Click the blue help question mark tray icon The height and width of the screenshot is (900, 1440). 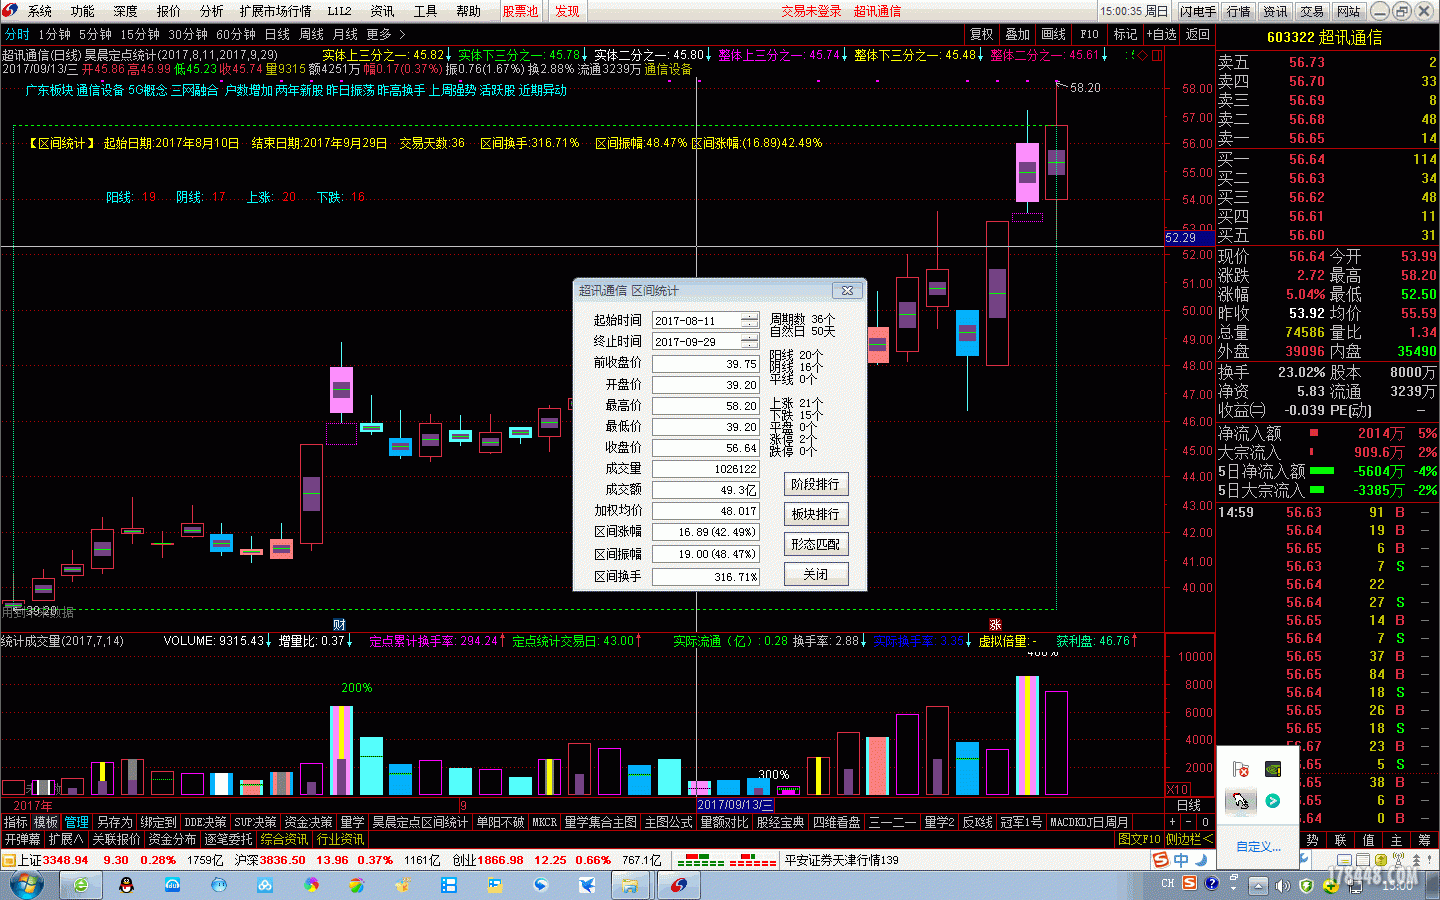[x=1212, y=883]
